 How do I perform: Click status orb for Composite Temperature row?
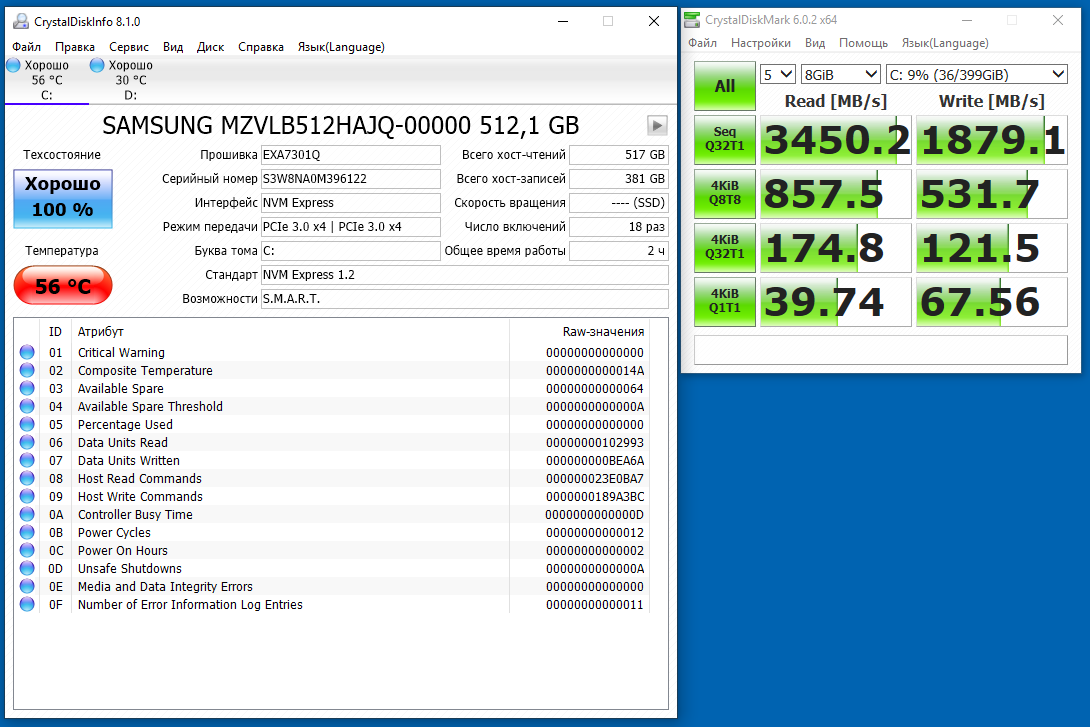27,370
